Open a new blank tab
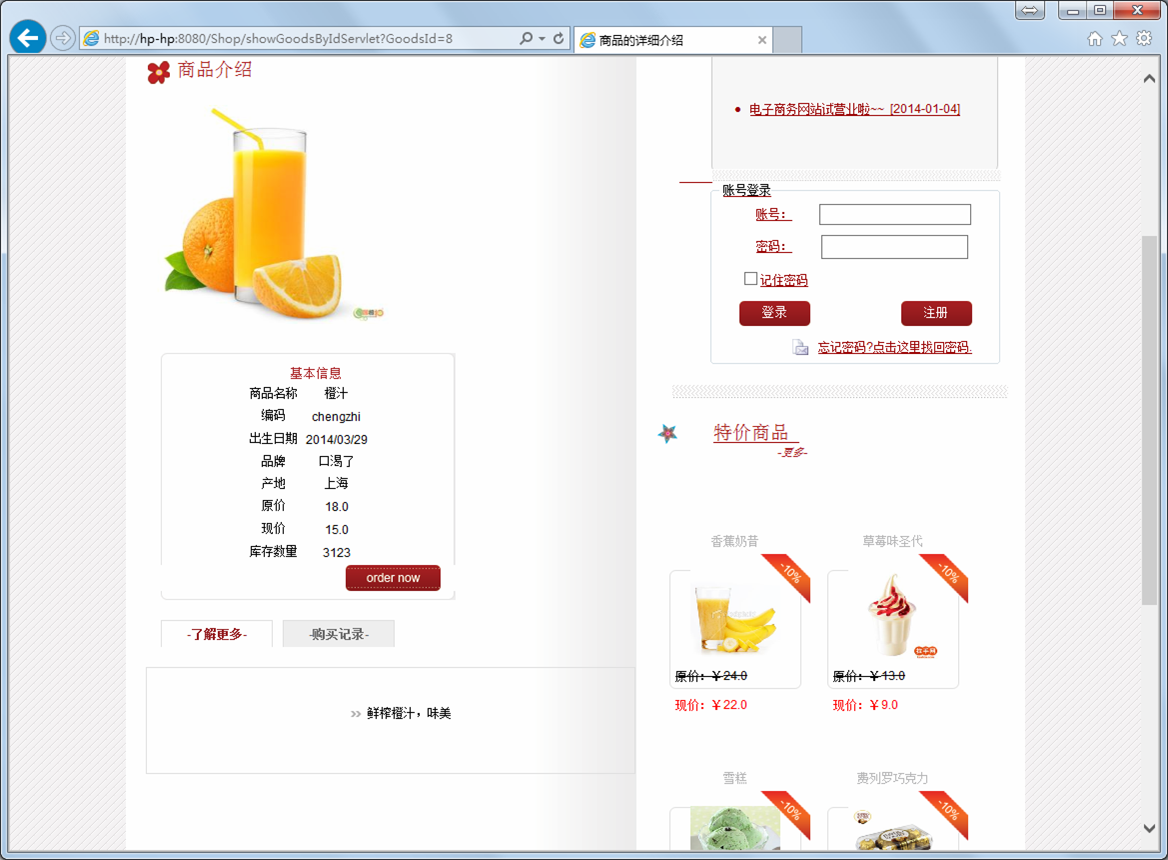Viewport: 1168px width, 860px height. click(x=787, y=40)
